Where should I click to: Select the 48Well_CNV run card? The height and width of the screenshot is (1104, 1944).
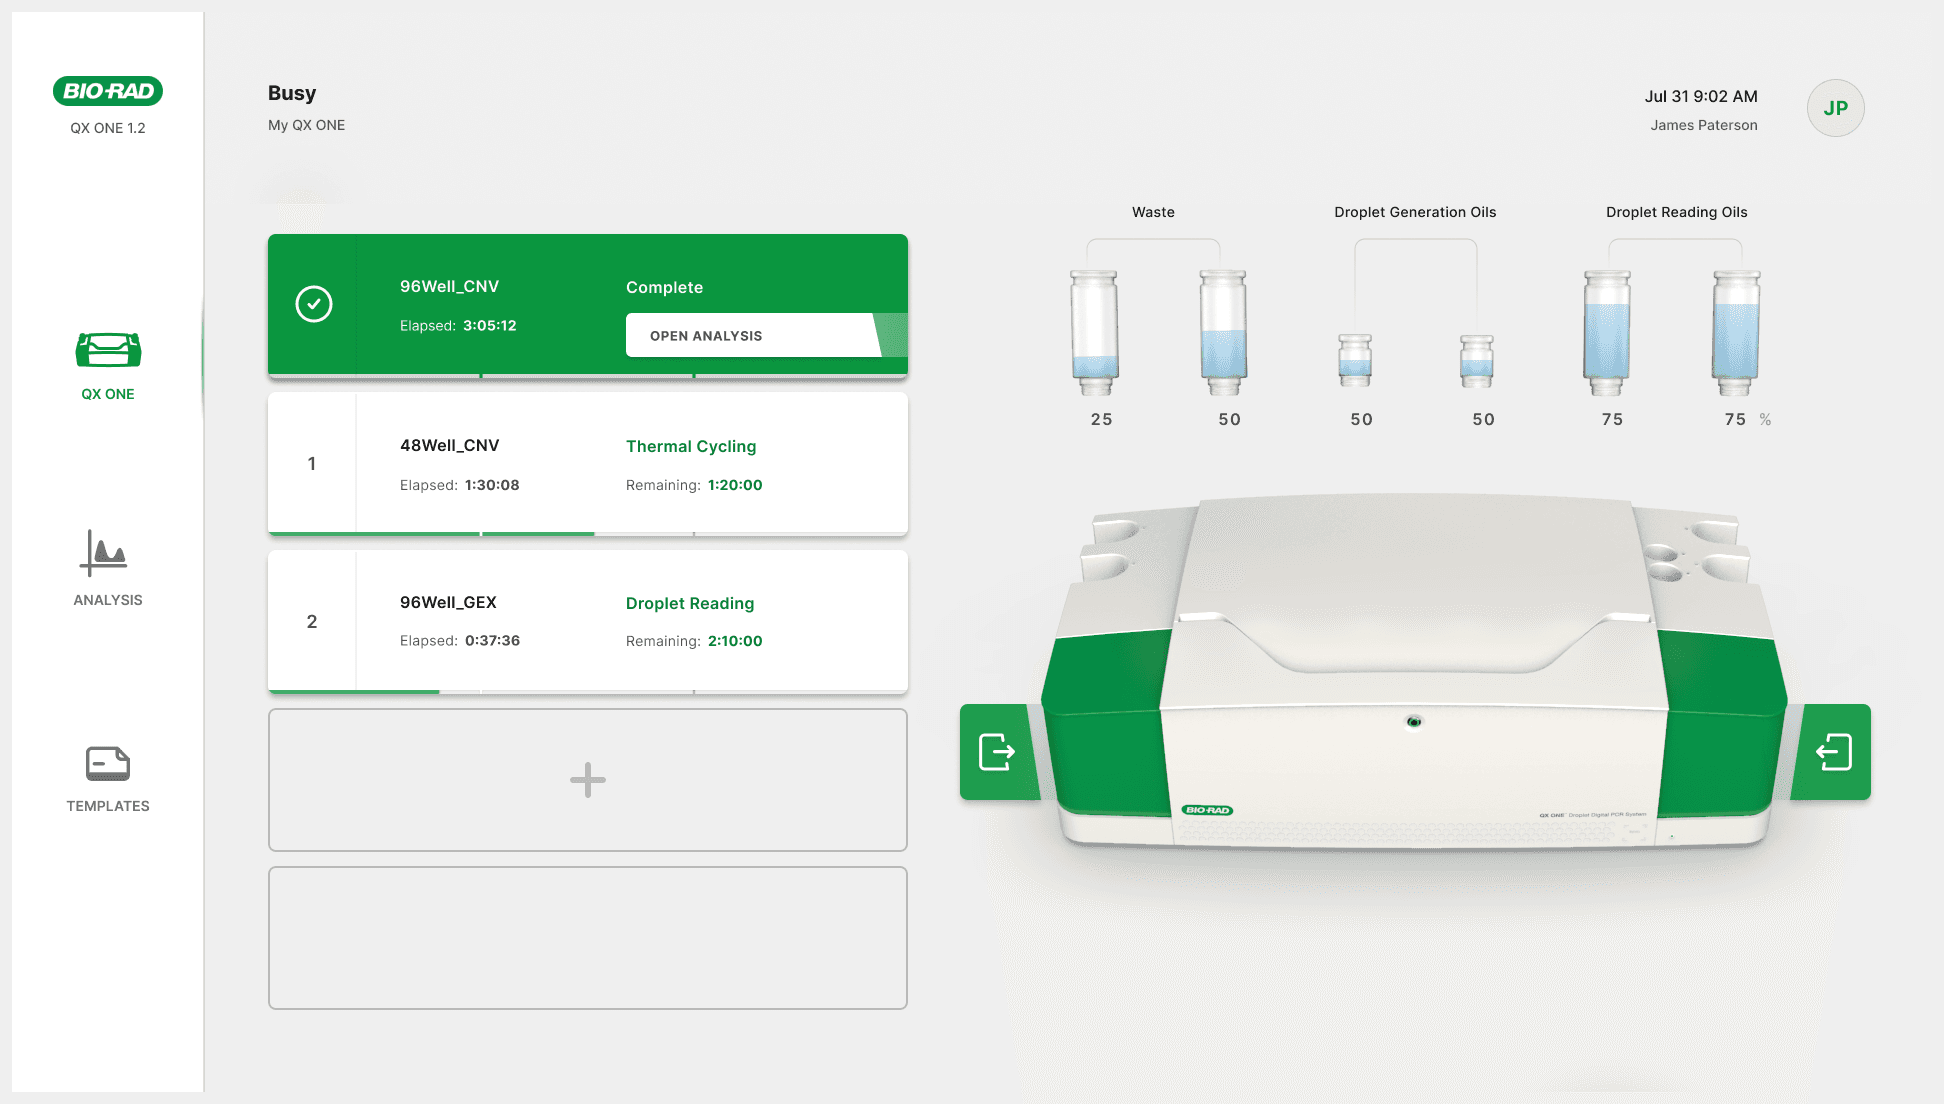(x=588, y=463)
